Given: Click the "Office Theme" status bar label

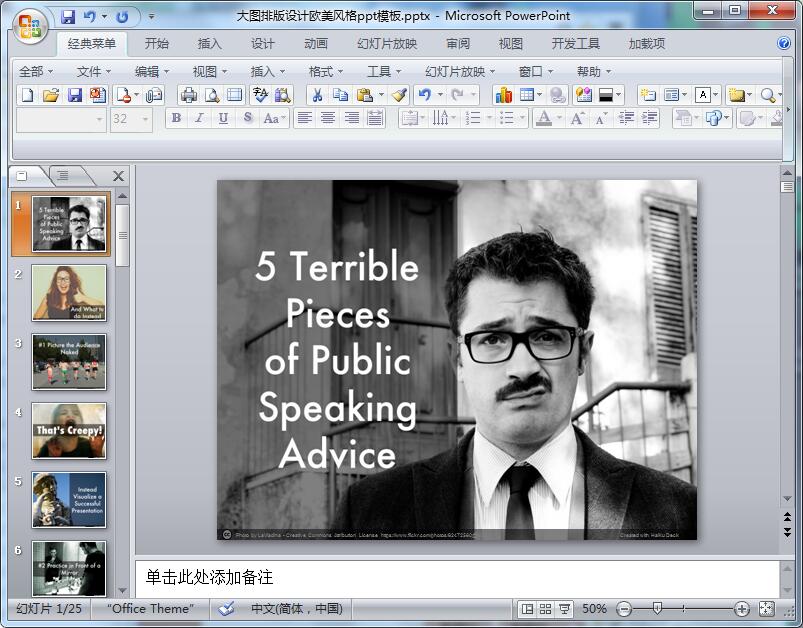Looking at the screenshot, I should (151, 609).
